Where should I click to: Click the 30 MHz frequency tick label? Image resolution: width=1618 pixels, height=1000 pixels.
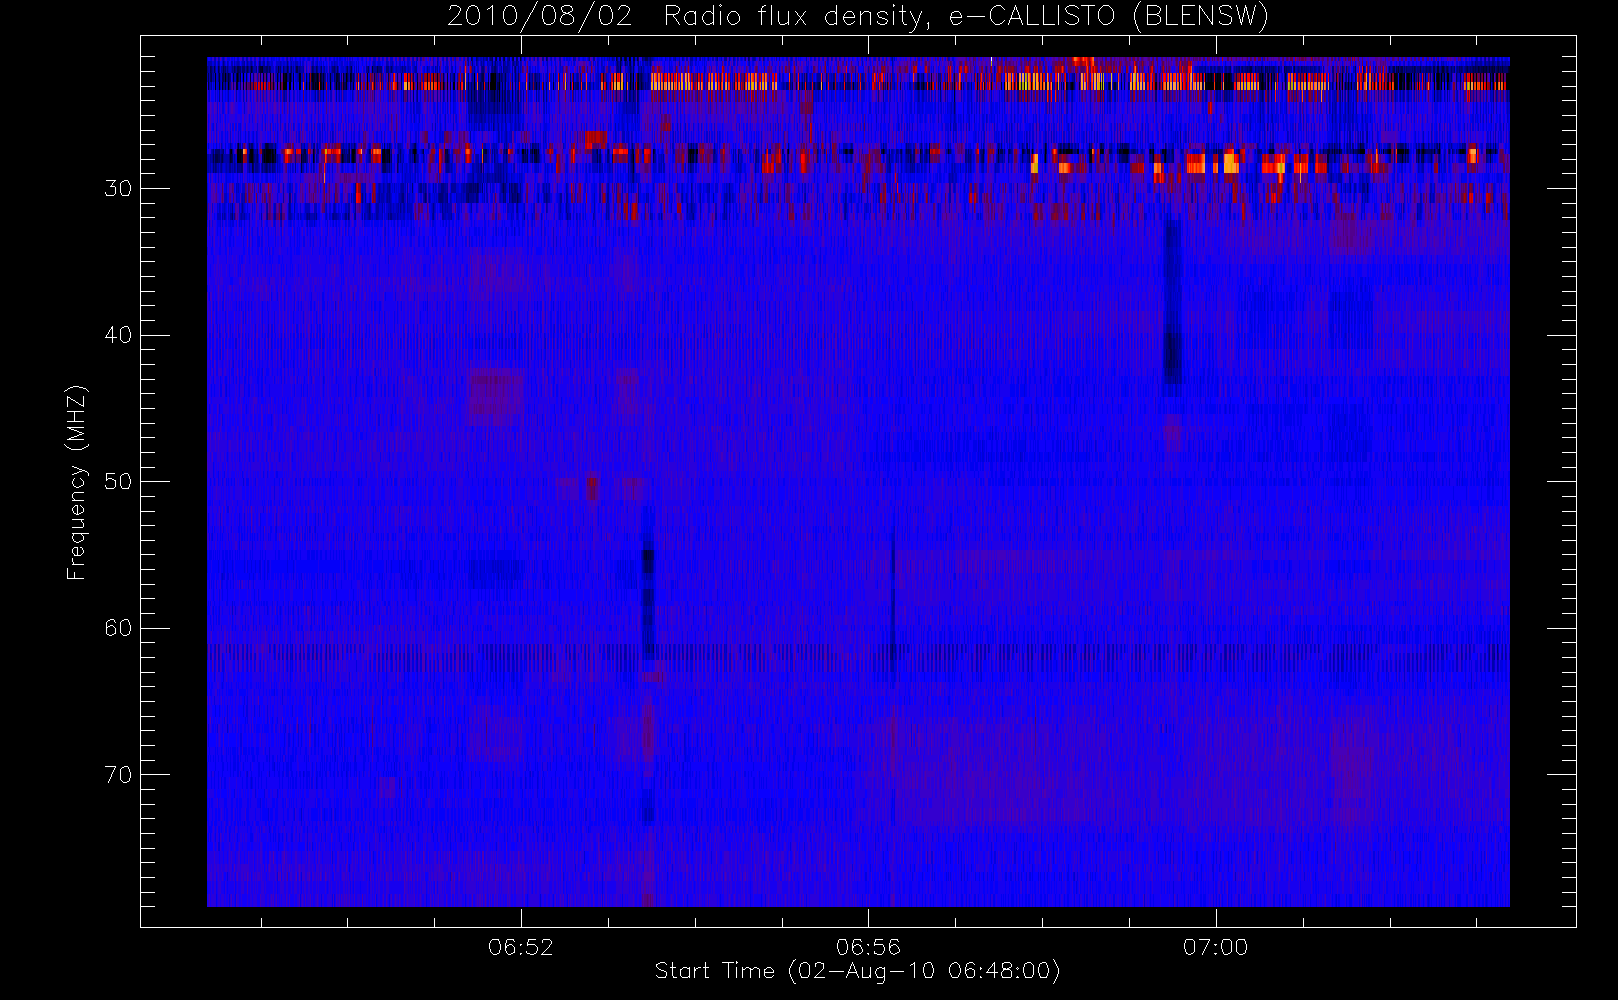tap(118, 188)
